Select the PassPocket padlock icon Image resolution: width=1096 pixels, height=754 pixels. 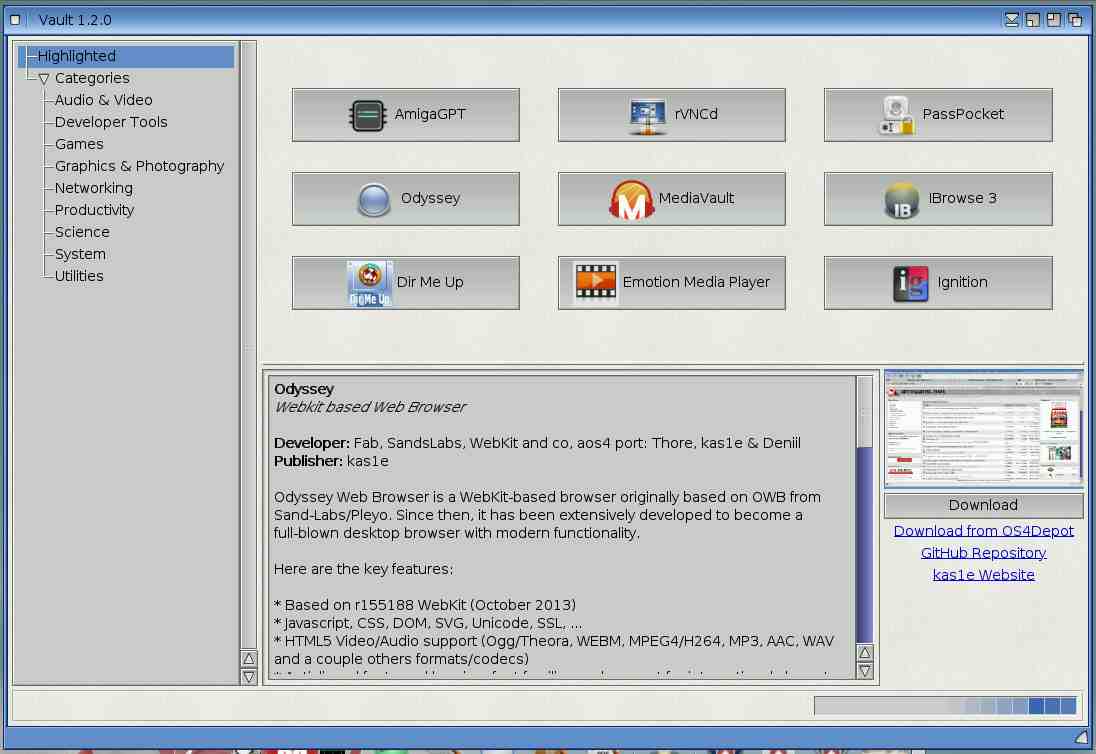897,115
